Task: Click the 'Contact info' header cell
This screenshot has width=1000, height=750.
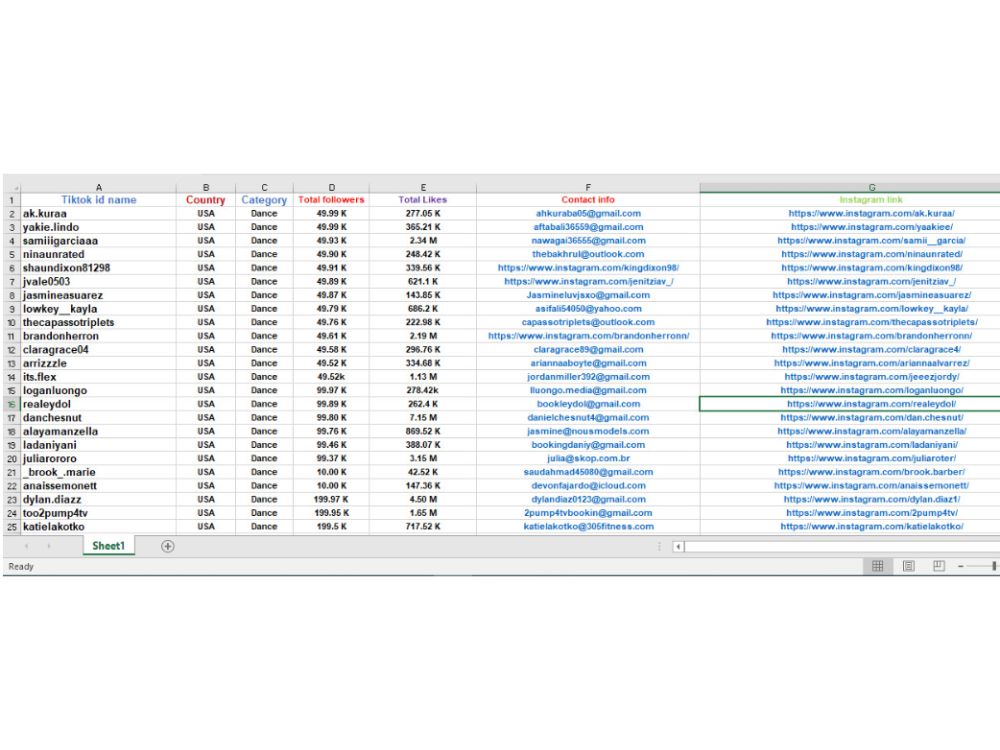Action: pyautogui.click(x=588, y=200)
